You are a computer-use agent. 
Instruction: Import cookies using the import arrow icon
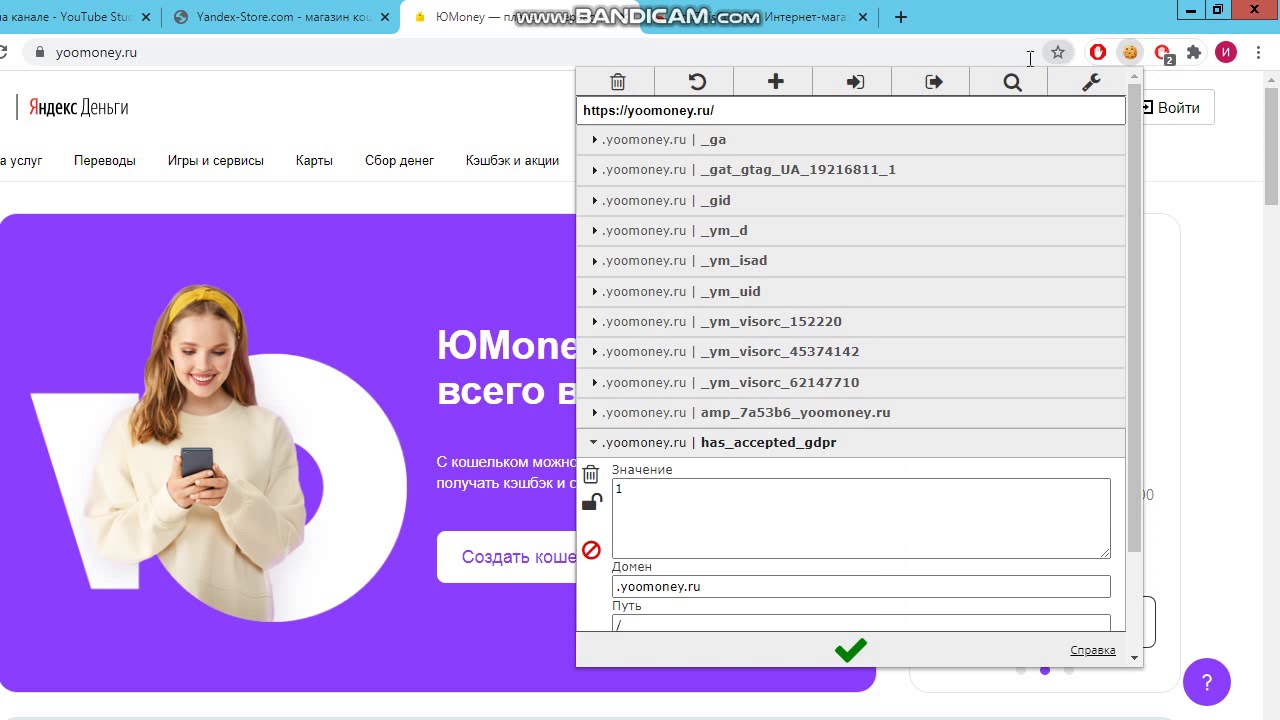tap(854, 82)
